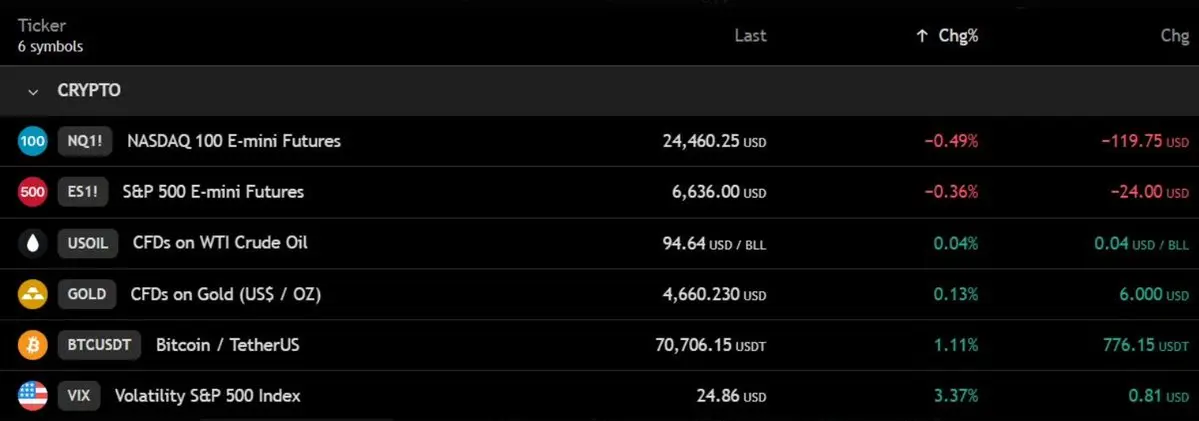Click the Ticker column header
This screenshot has height=421, width=1199.
coord(42,26)
